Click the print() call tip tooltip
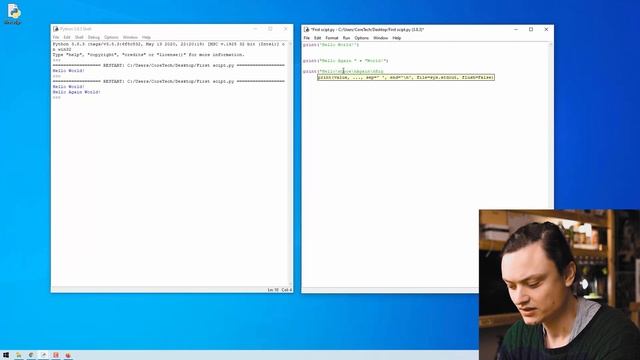Image resolution: width=640 pixels, height=360 pixels. [x=406, y=77]
